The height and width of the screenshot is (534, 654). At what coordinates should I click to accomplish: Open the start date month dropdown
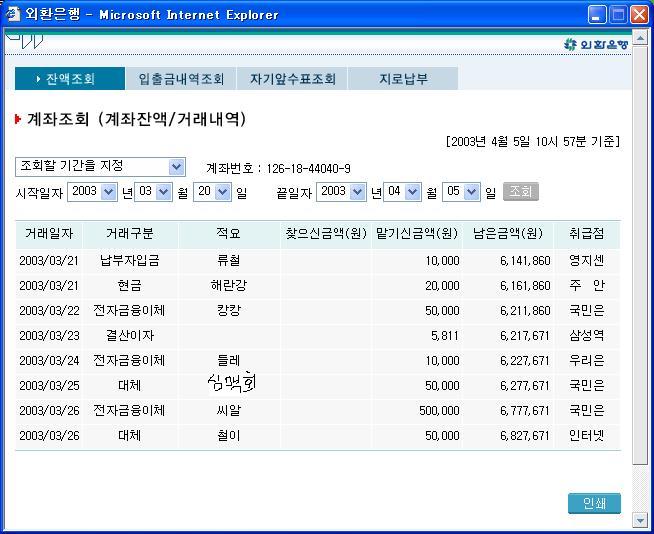(x=165, y=191)
